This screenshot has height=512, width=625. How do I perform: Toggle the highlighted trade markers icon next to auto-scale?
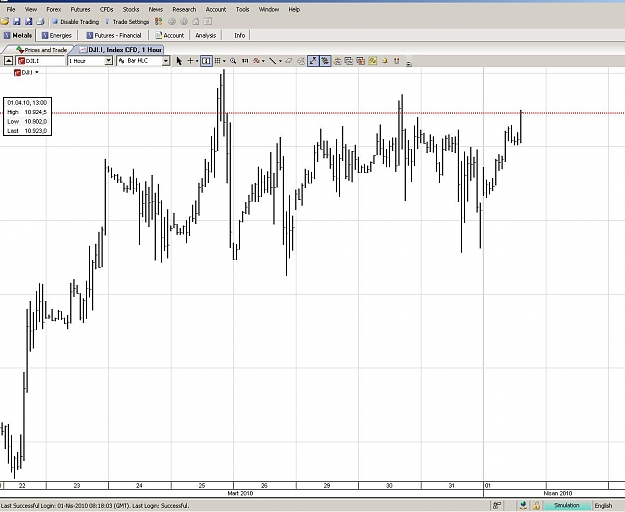(325, 61)
